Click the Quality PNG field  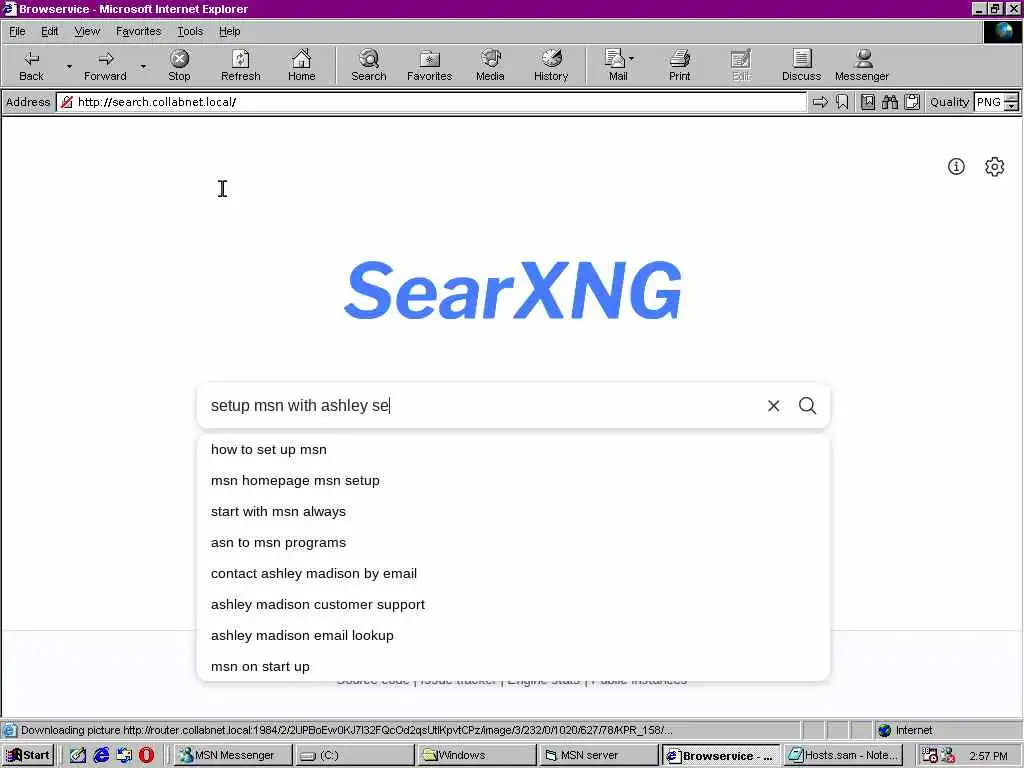click(x=989, y=102)
